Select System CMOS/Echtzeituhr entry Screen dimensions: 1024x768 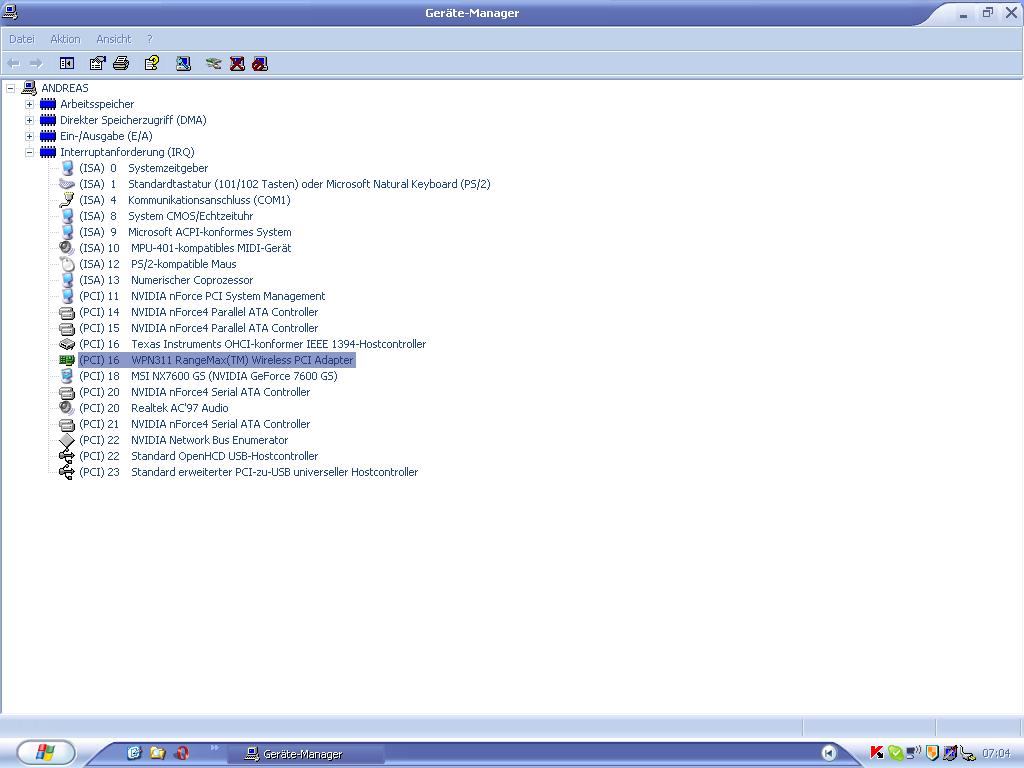pyautogui.click(x=165, y=216)
